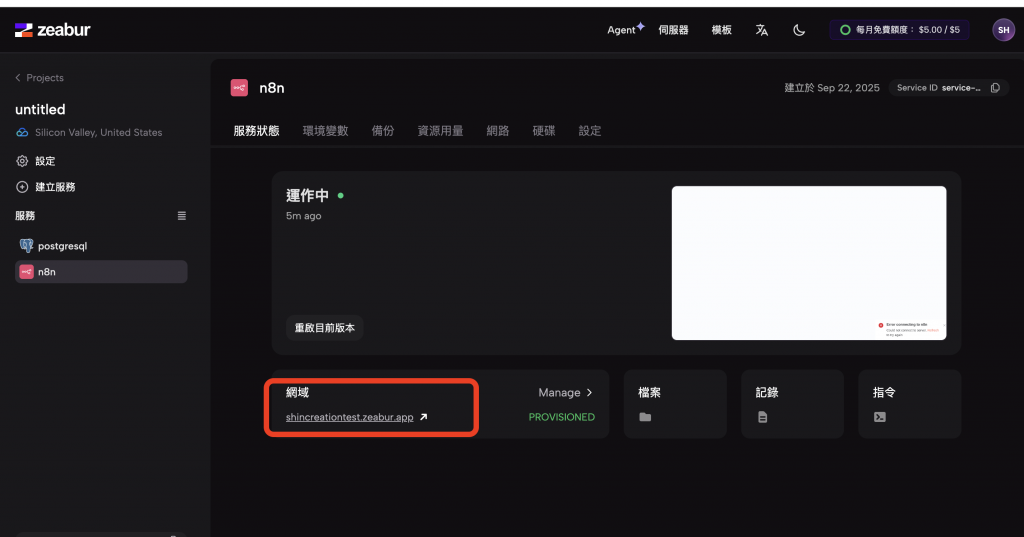The image size is (1024, 537).
Task: Open the 指令 terminal icon
Action: click(880, 417)
